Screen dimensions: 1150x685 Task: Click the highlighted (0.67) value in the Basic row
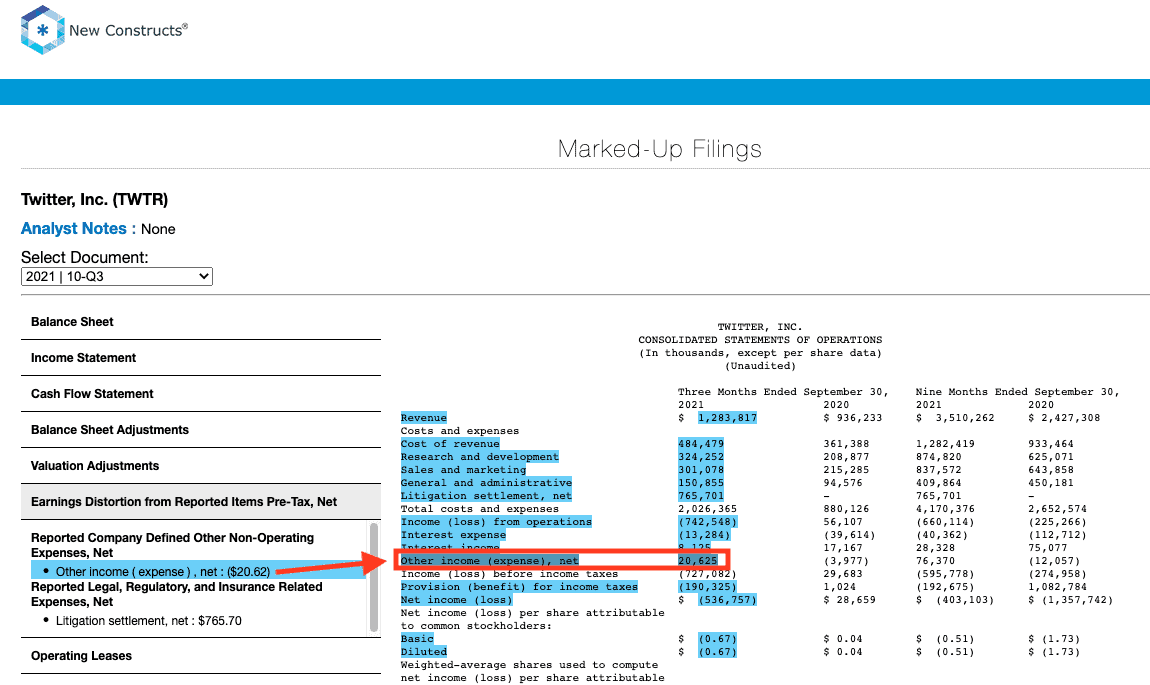(x=717, y=640)
